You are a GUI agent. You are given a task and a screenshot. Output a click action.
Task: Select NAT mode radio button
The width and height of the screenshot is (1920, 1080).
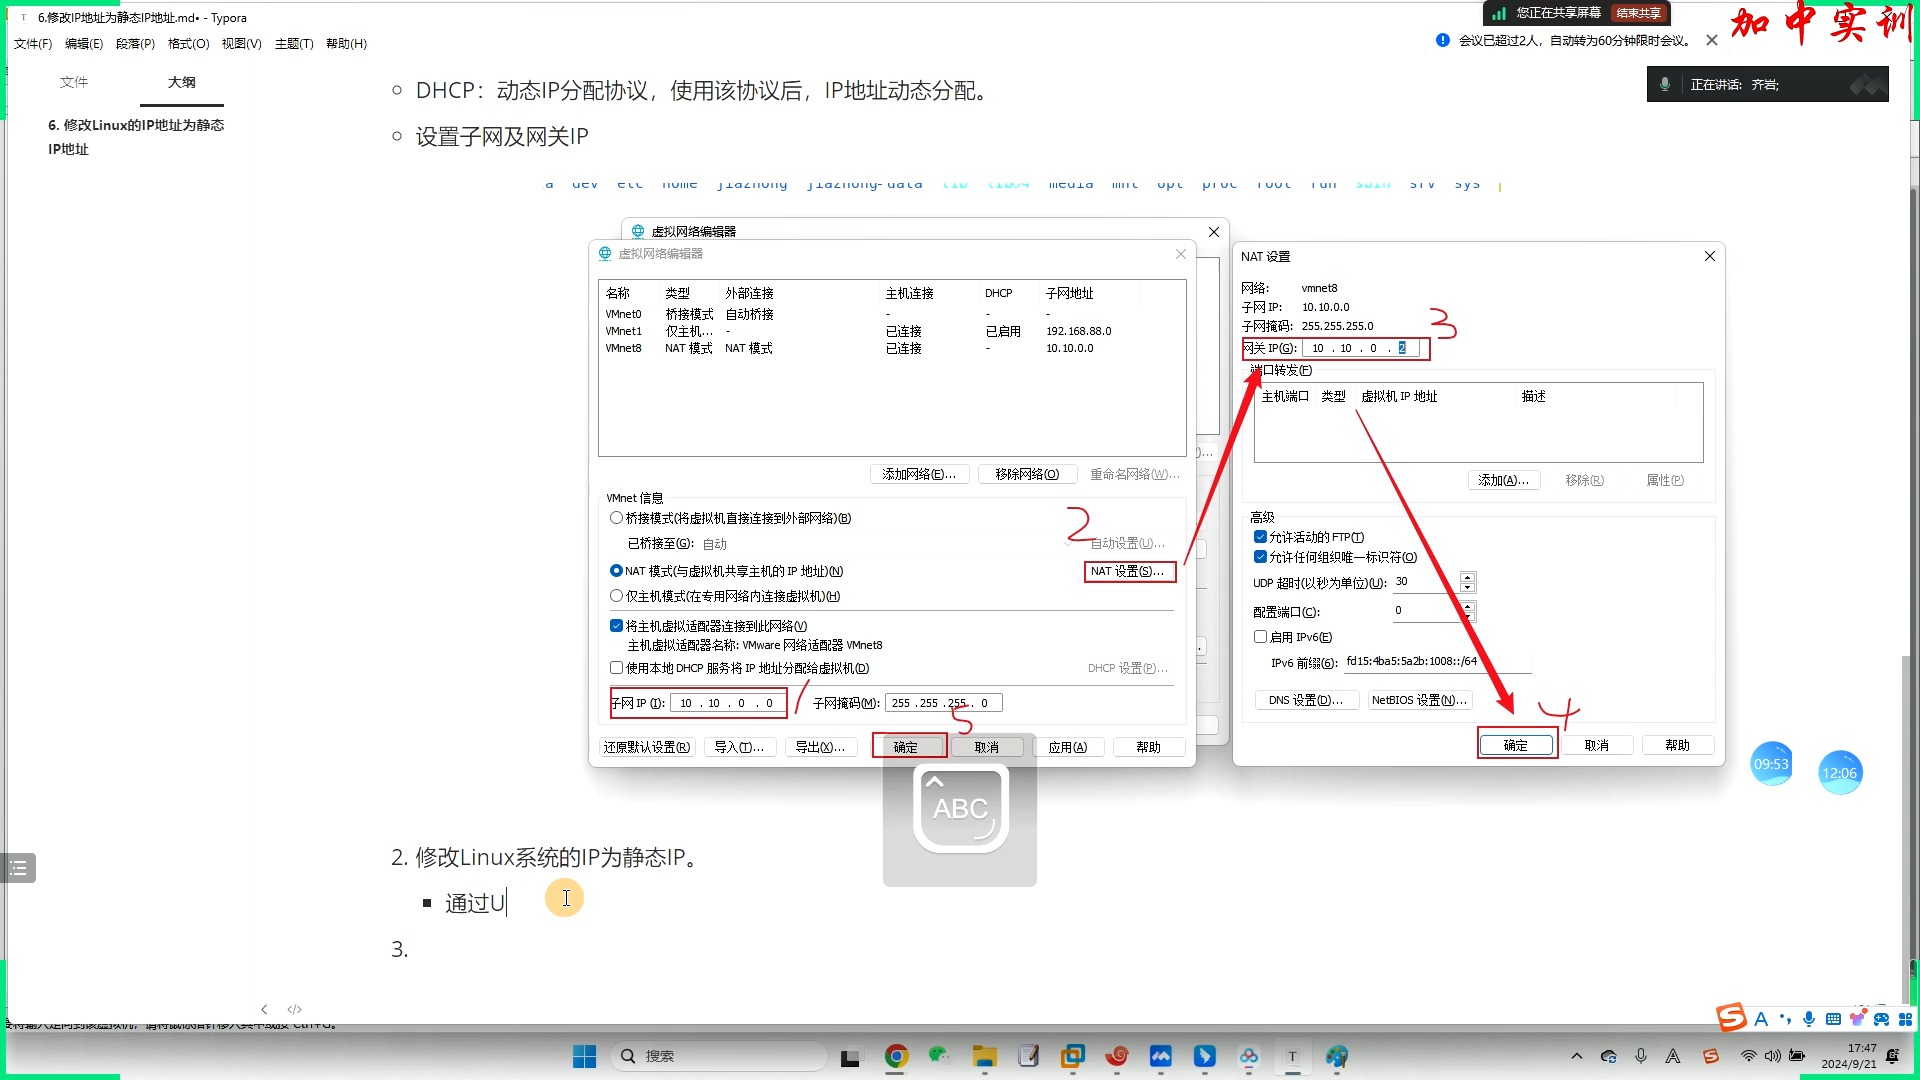(x=616, y=571)
